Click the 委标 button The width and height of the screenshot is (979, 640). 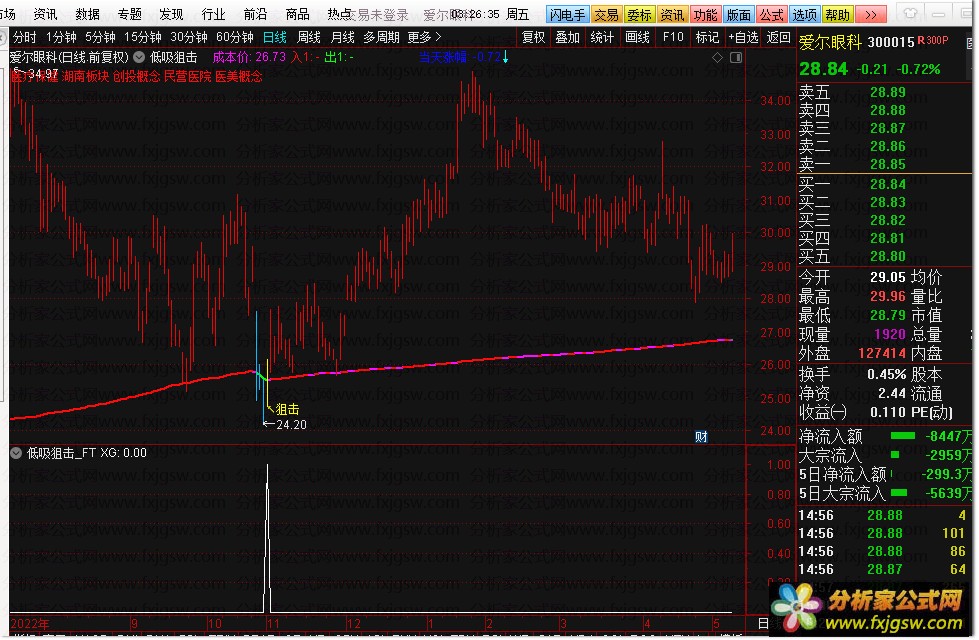(x=639, y=14)
